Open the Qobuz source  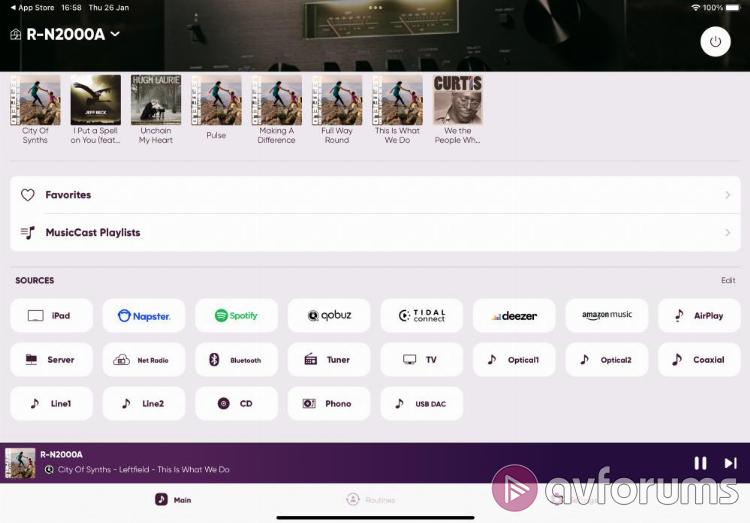point(329,316)
